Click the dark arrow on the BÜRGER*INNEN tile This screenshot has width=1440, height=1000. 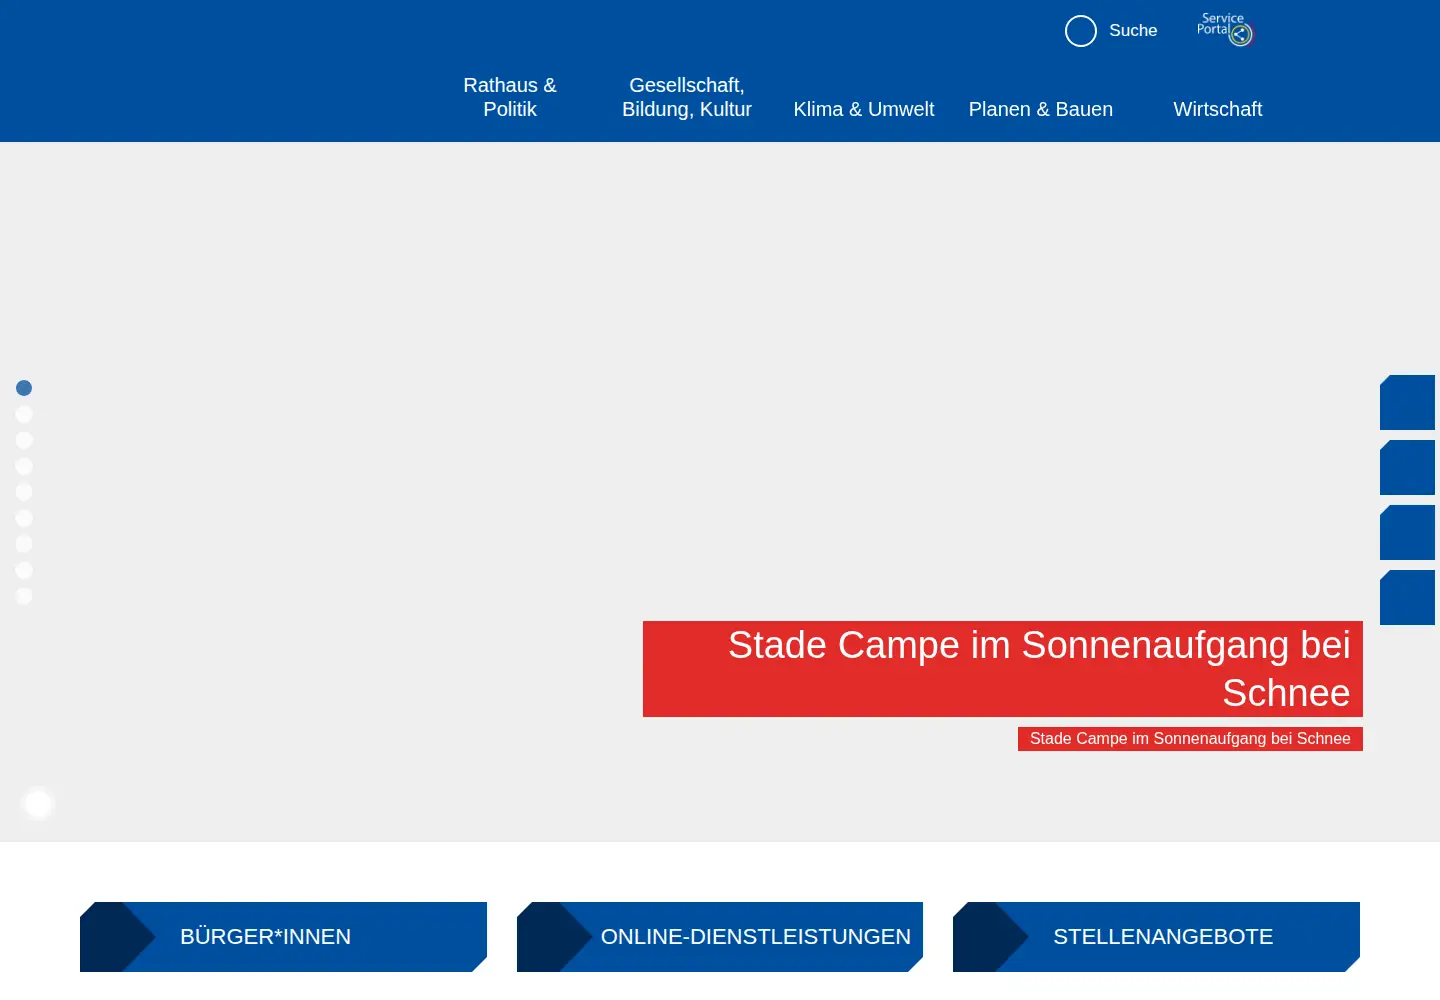118,937
